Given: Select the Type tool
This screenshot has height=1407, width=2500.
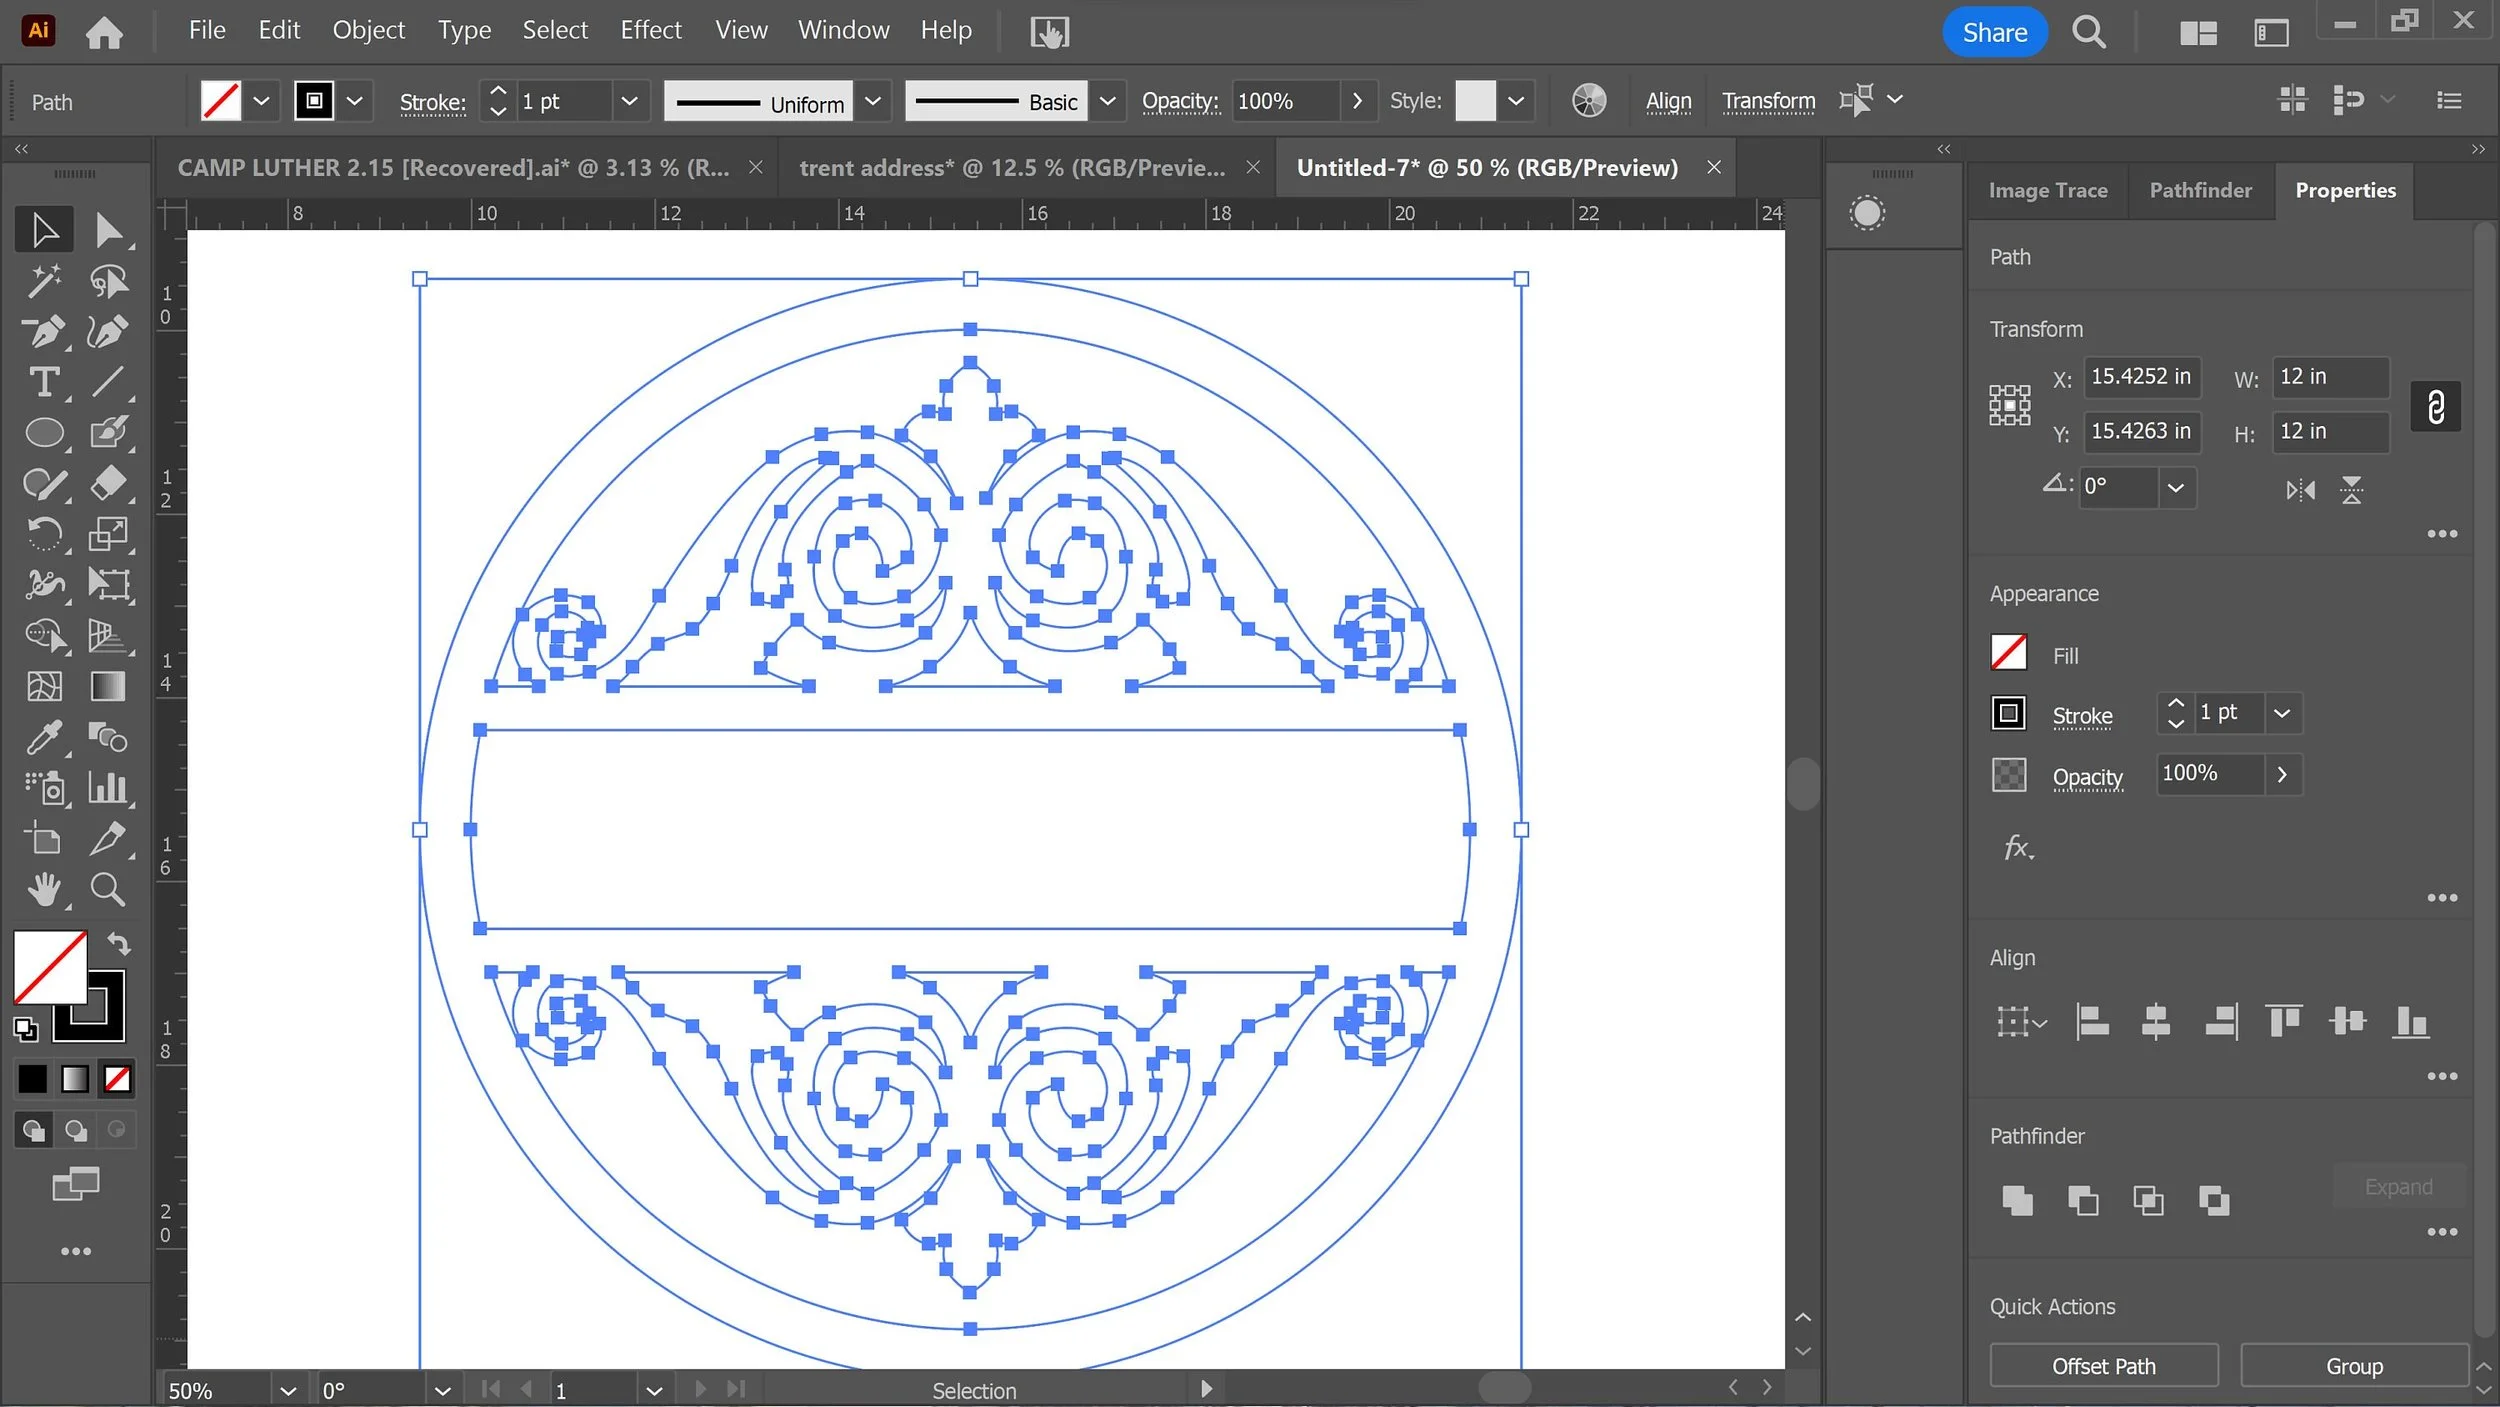Looking at the screenshot, I should point(44,382).
